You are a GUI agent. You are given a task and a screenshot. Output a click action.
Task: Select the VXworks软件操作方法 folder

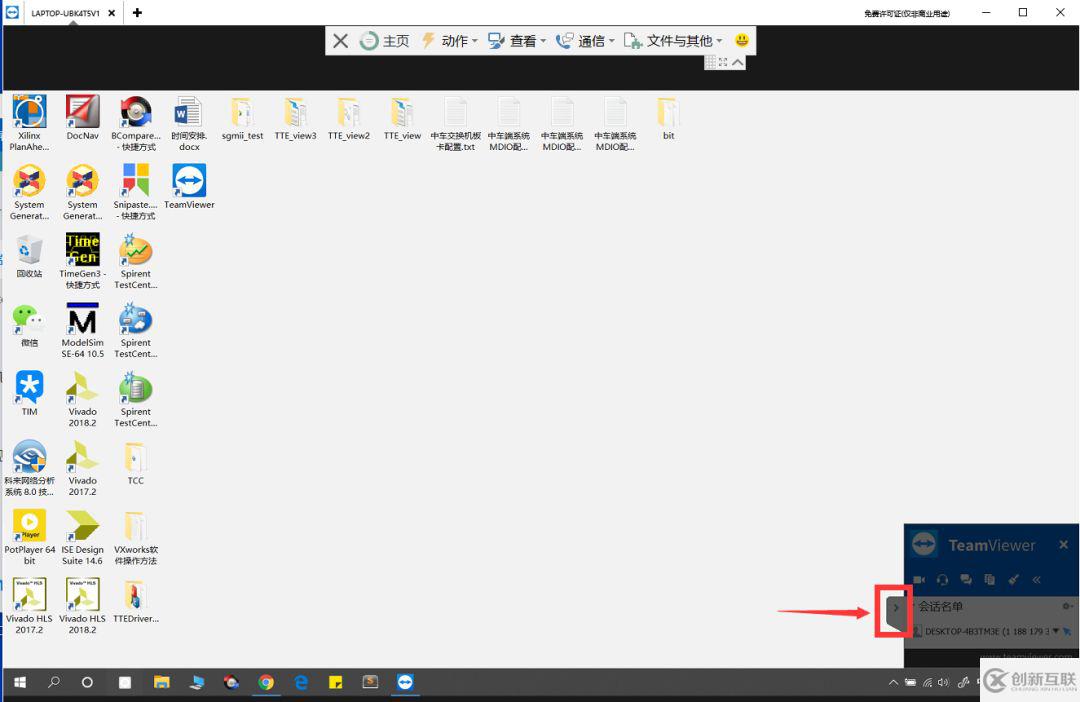[x=136, y=536]
